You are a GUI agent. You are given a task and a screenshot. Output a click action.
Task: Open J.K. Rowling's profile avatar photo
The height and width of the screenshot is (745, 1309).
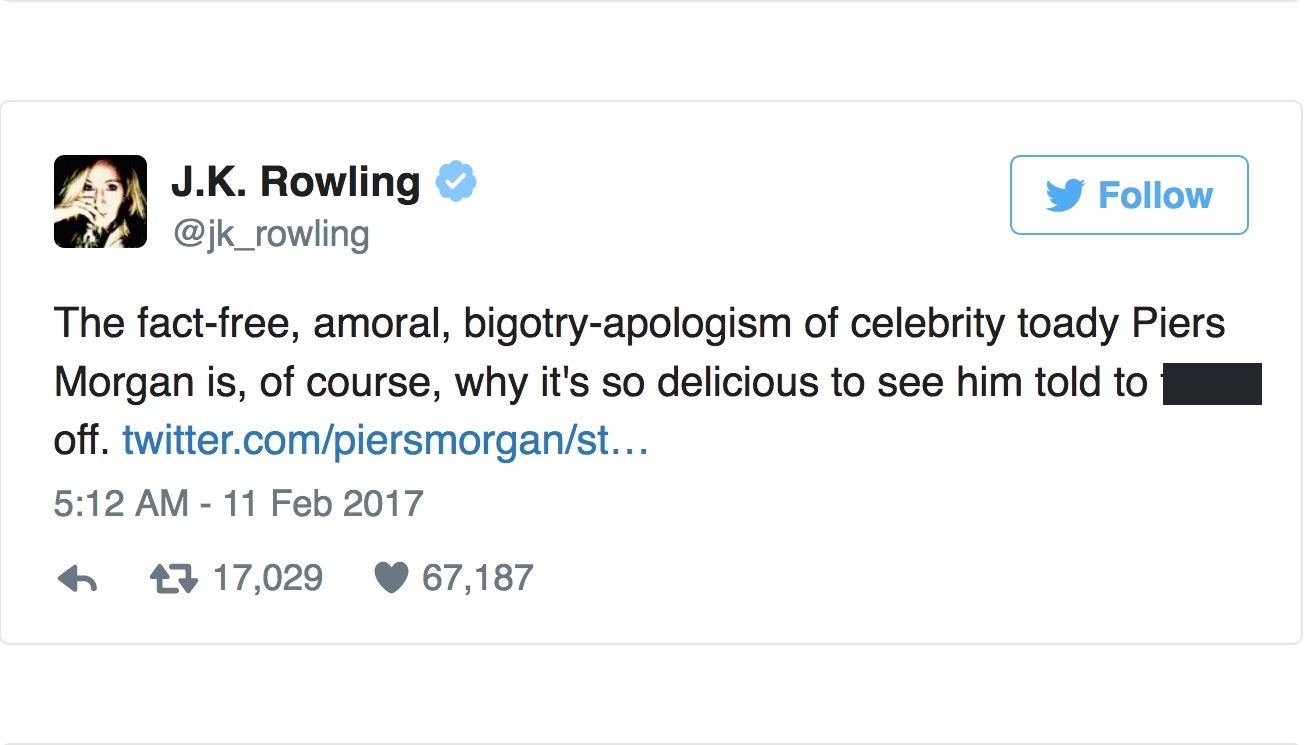point(100,201)
